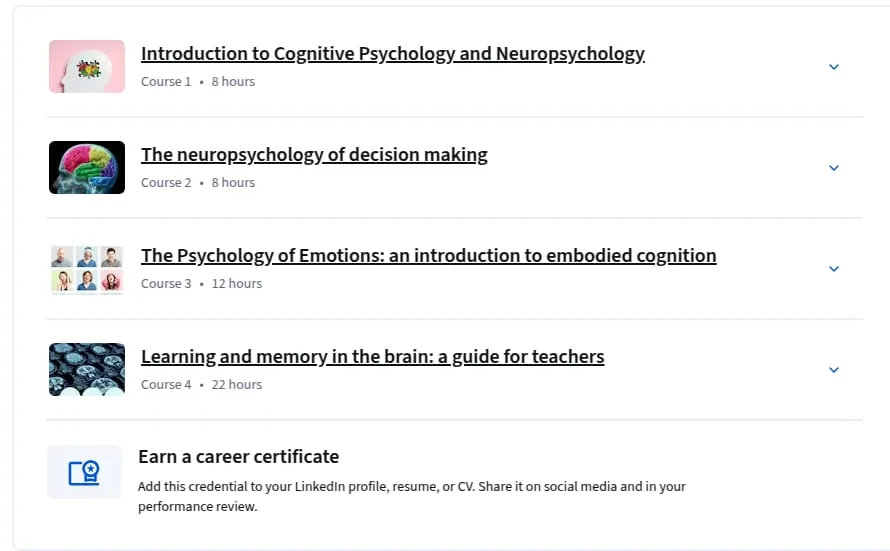Viewport: 890px width, 551px height.
Task: Click the LinkedIn credential description text
Action: [412, 497]
